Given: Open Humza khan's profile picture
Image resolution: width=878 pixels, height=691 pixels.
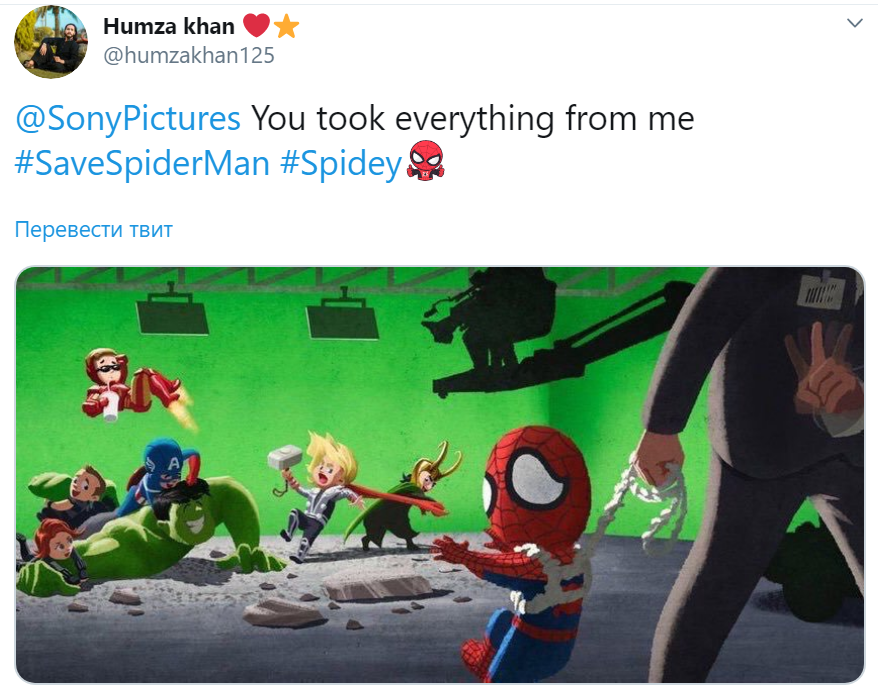Looking at the screenshot, I should click(51, 42).
